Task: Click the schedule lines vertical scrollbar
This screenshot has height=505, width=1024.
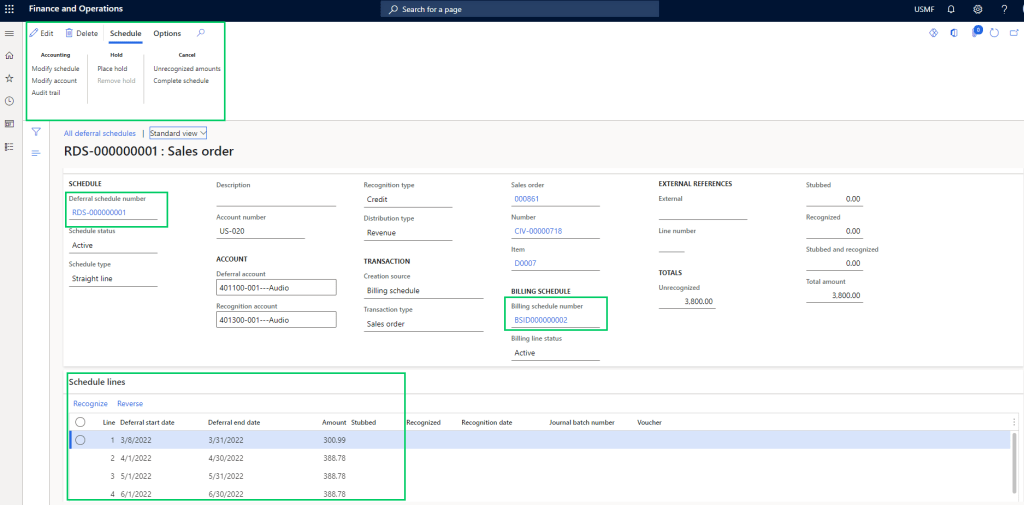Action: tap(1016, 465)
